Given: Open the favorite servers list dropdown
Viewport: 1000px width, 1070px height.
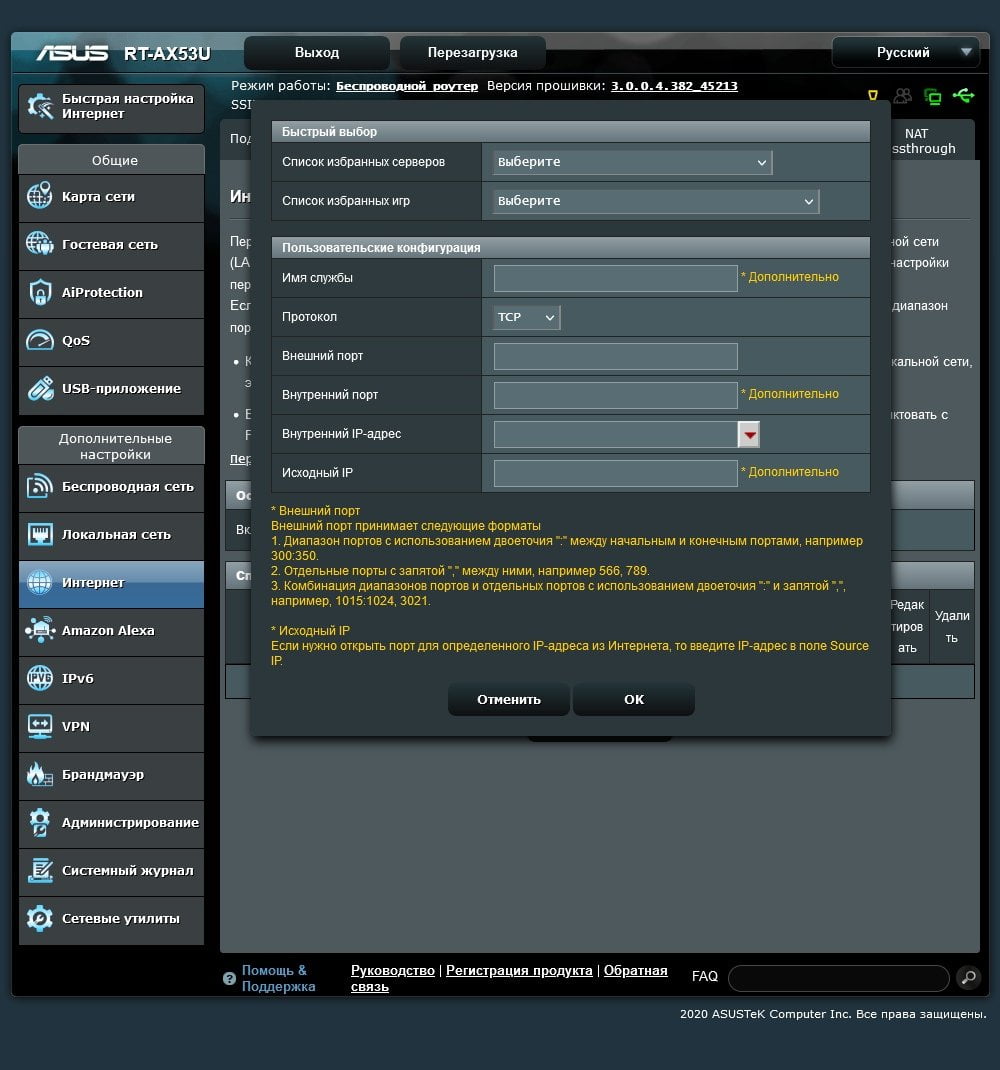Looking at the screenshot, I should click(x=632, y=162).
